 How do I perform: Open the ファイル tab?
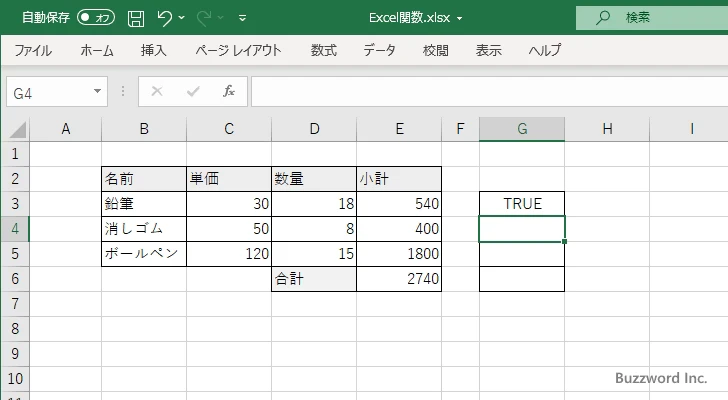[33, 50]
